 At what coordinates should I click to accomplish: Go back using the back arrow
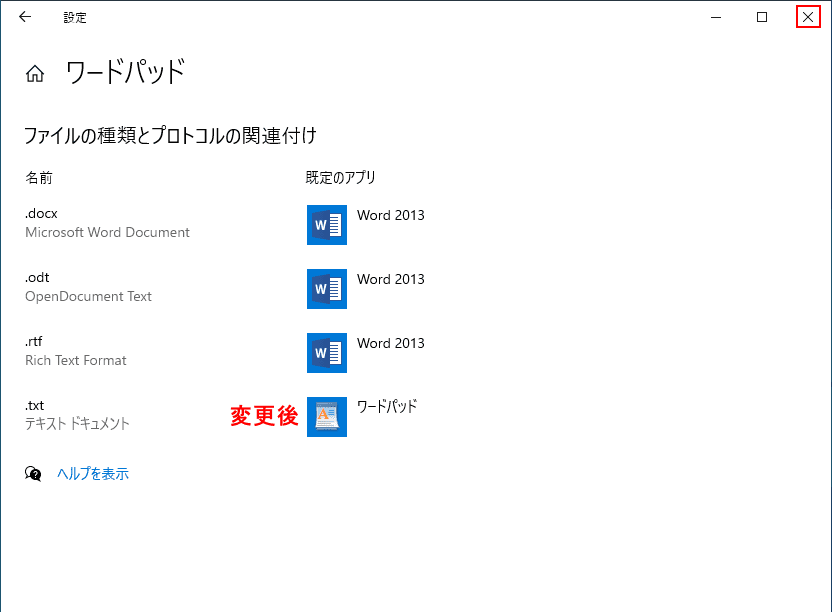tap(25, 17)
